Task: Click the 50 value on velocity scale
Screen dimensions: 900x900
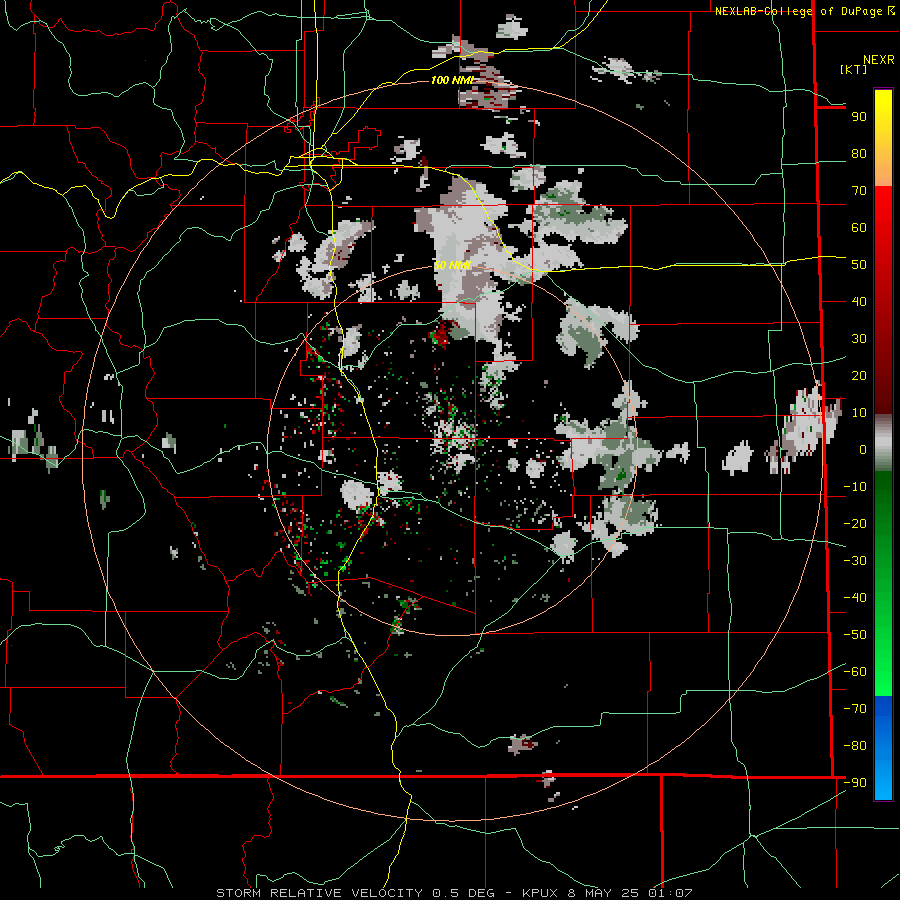Action: [859, 265]
